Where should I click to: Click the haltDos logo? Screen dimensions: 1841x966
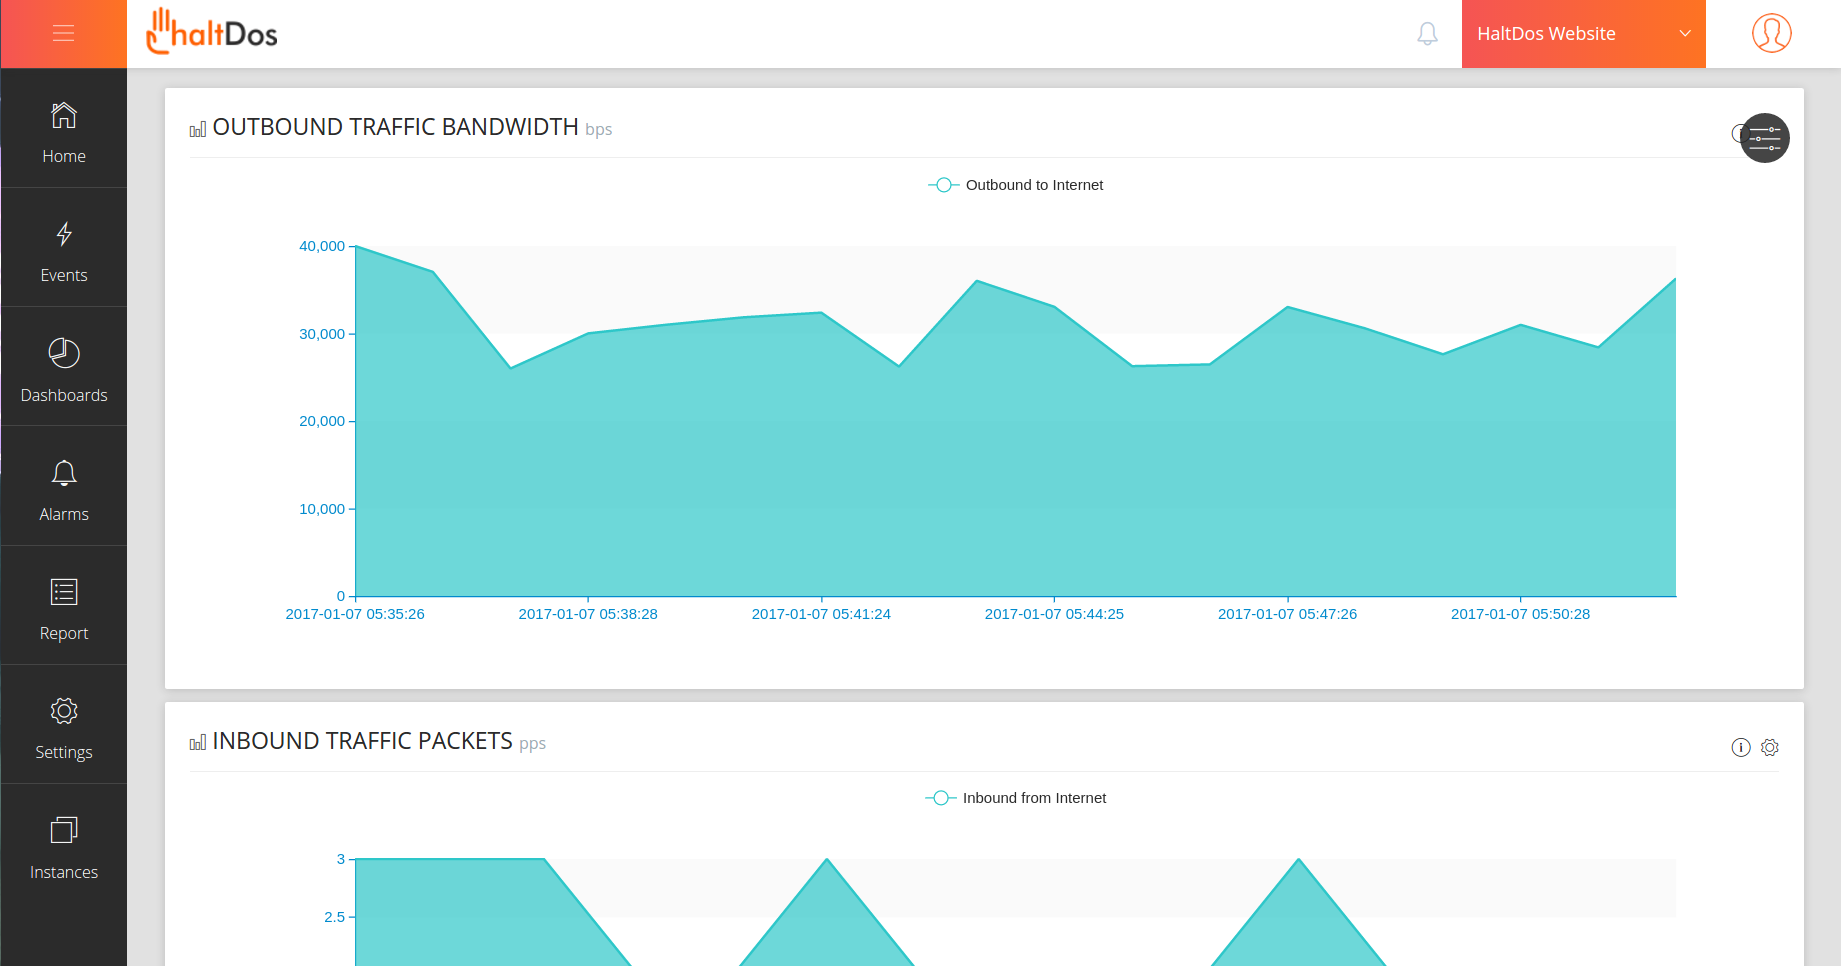[212, 32]
